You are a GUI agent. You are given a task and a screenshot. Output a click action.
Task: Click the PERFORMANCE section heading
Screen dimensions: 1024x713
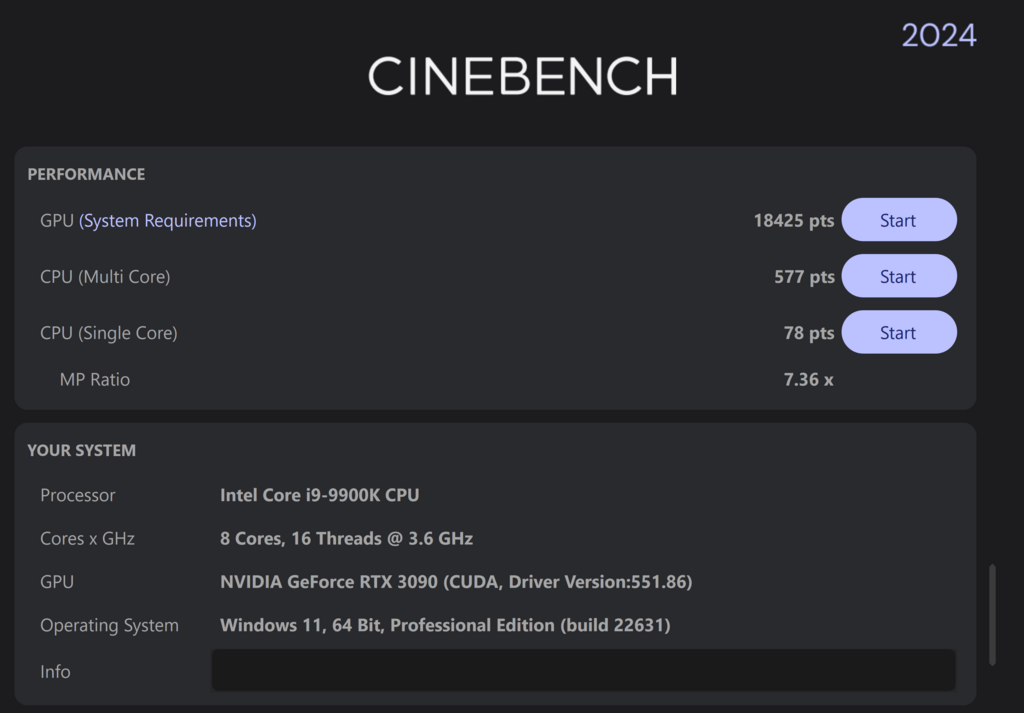pos(86,174)
